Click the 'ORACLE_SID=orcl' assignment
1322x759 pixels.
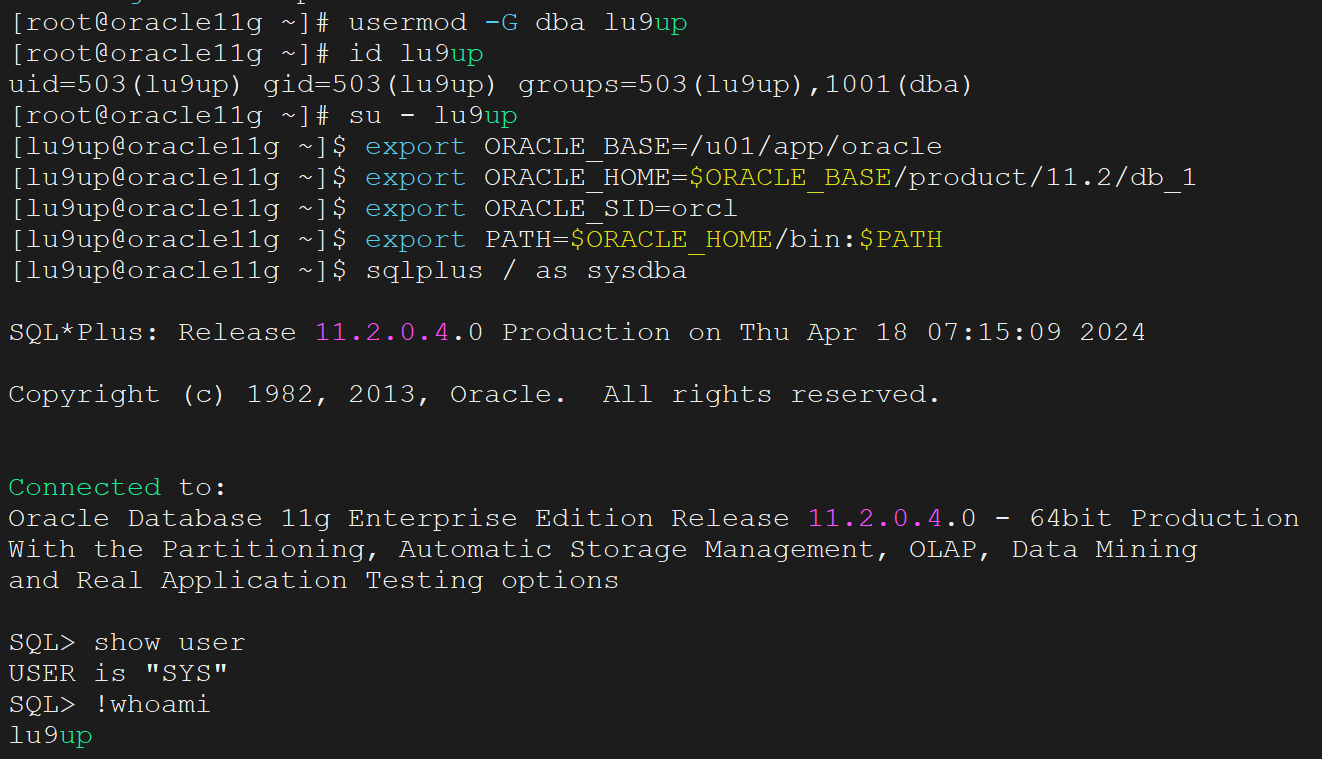click(x=610, y=209)
